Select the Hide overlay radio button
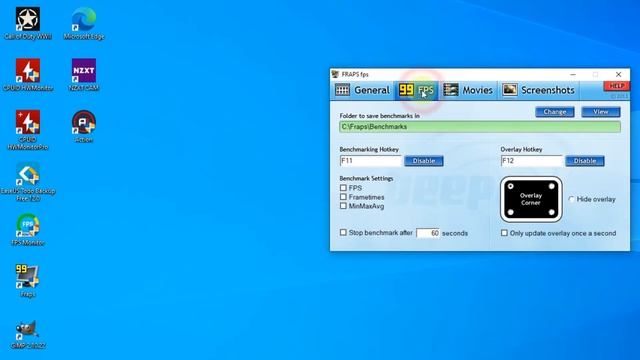The width and height of the screenshot is (640, 360). tap(571, 199)
